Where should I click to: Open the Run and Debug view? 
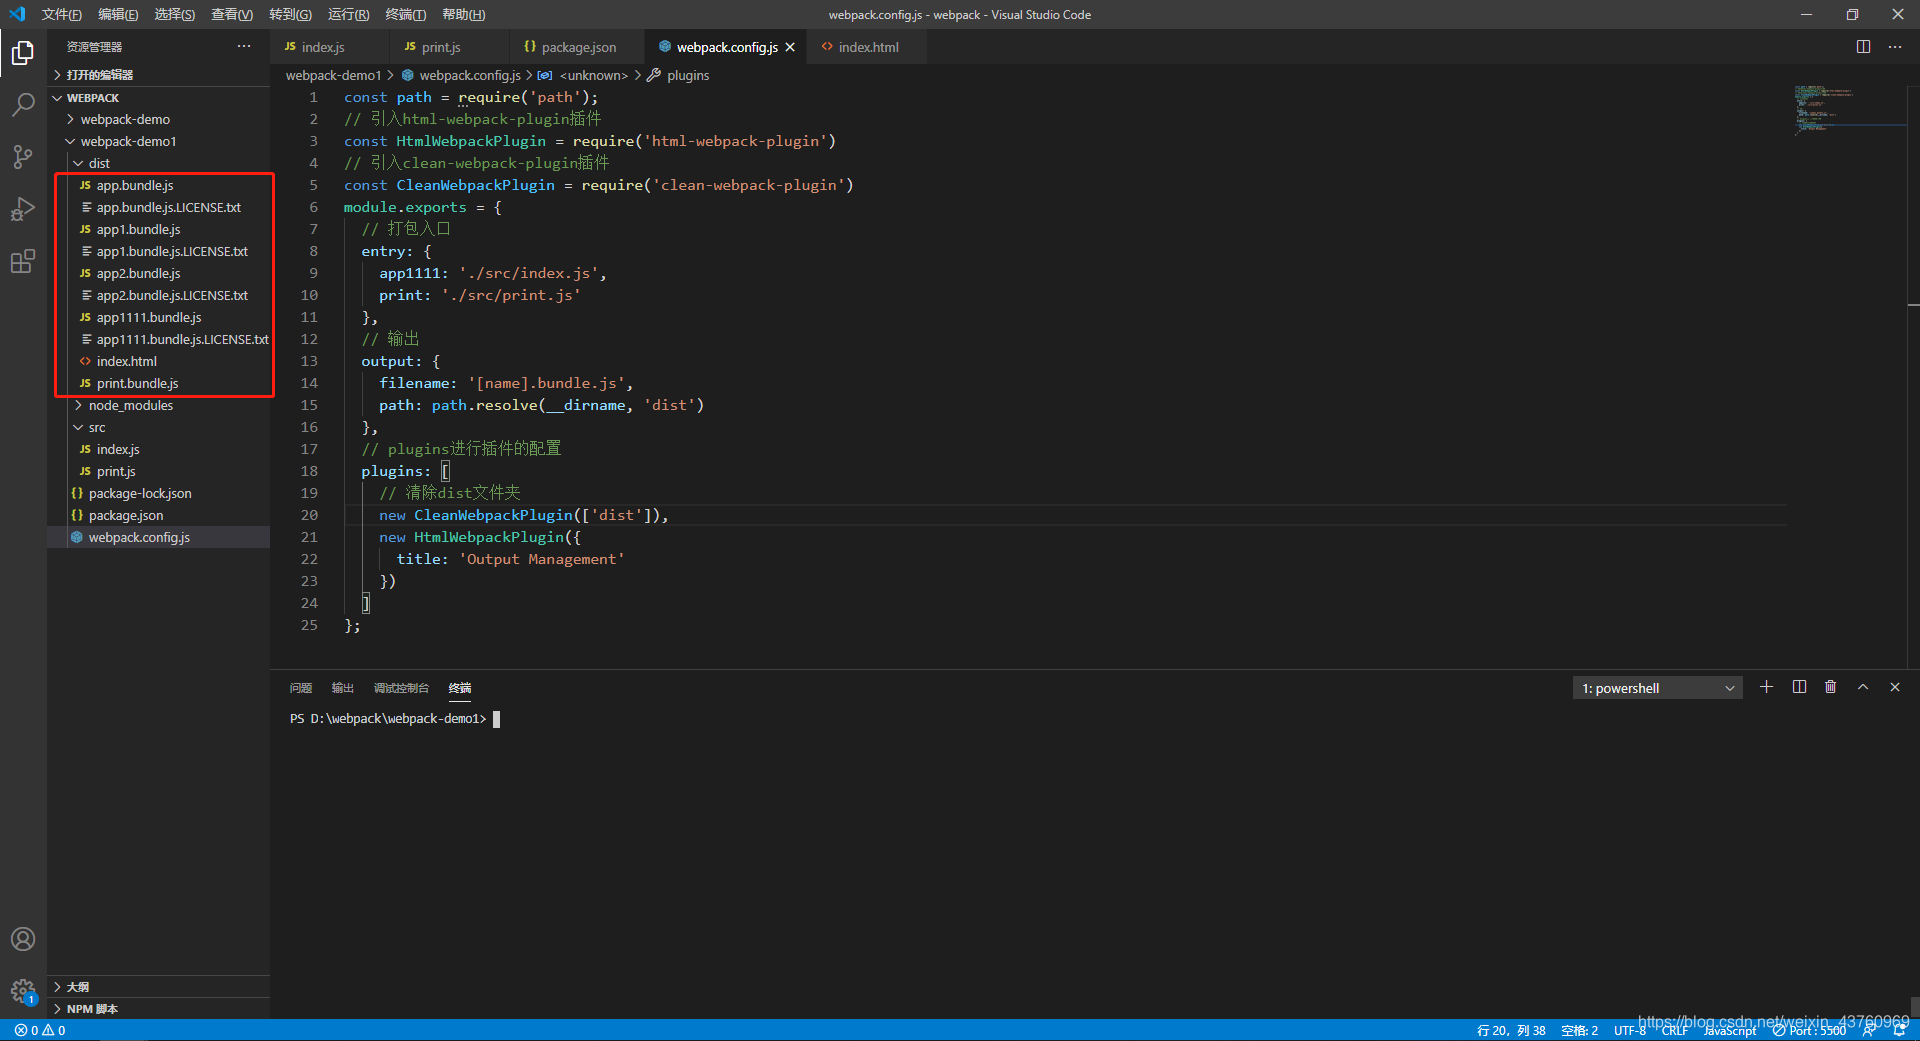pyautogui.click(x=22, y=209)
